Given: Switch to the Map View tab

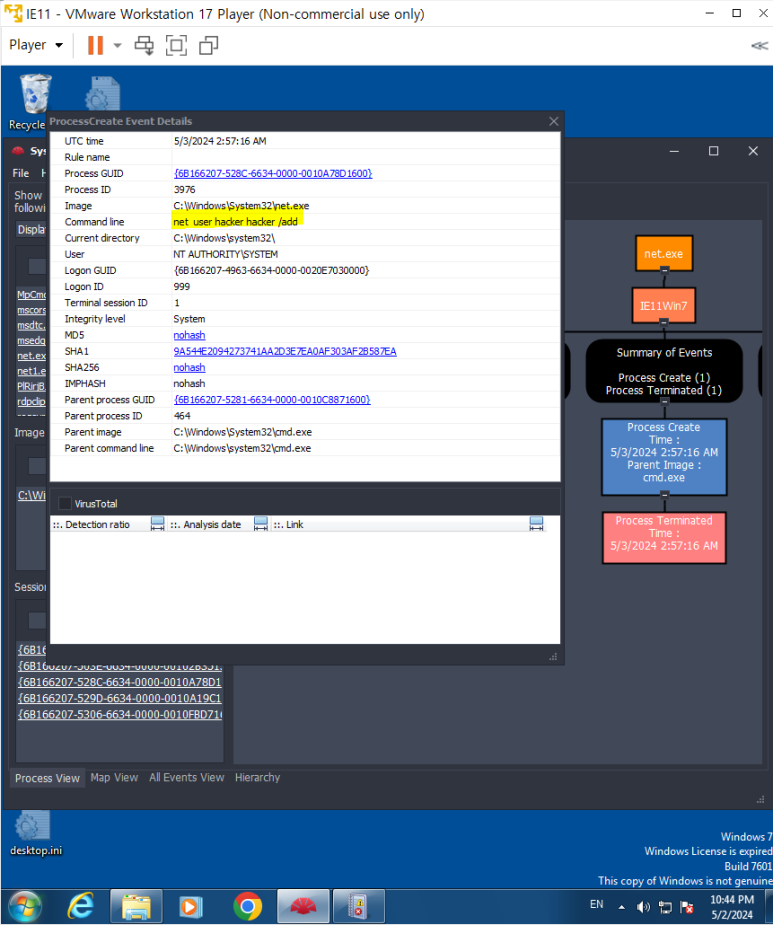Looking at the screenshot, I should [114, 778].
